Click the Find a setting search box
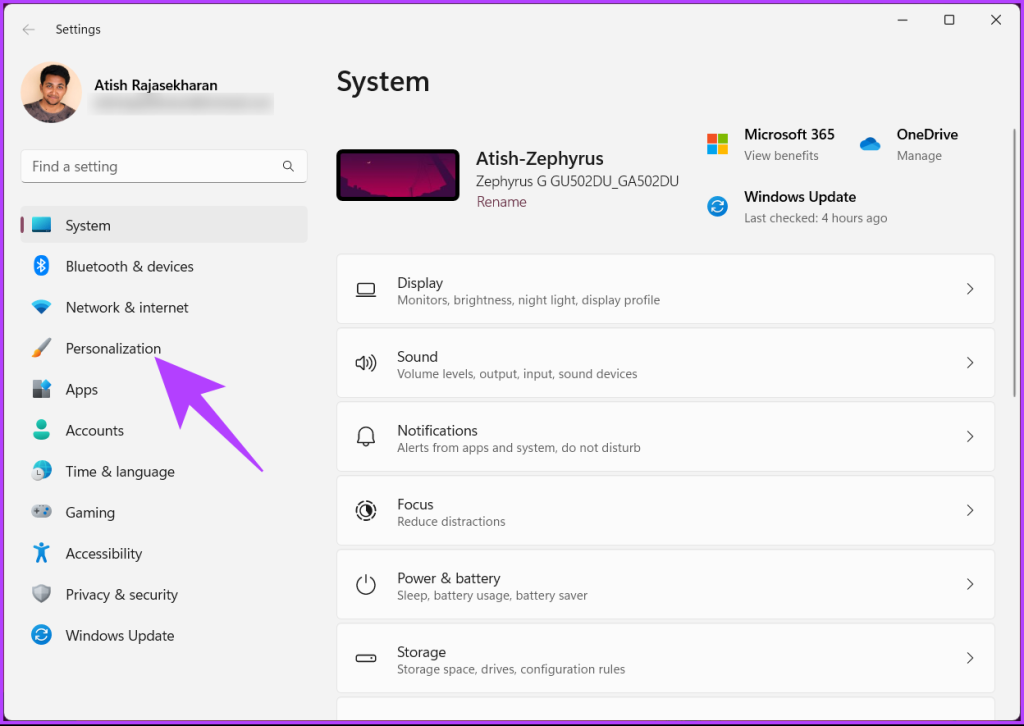1024x726 pixels. tap(163, 166)
